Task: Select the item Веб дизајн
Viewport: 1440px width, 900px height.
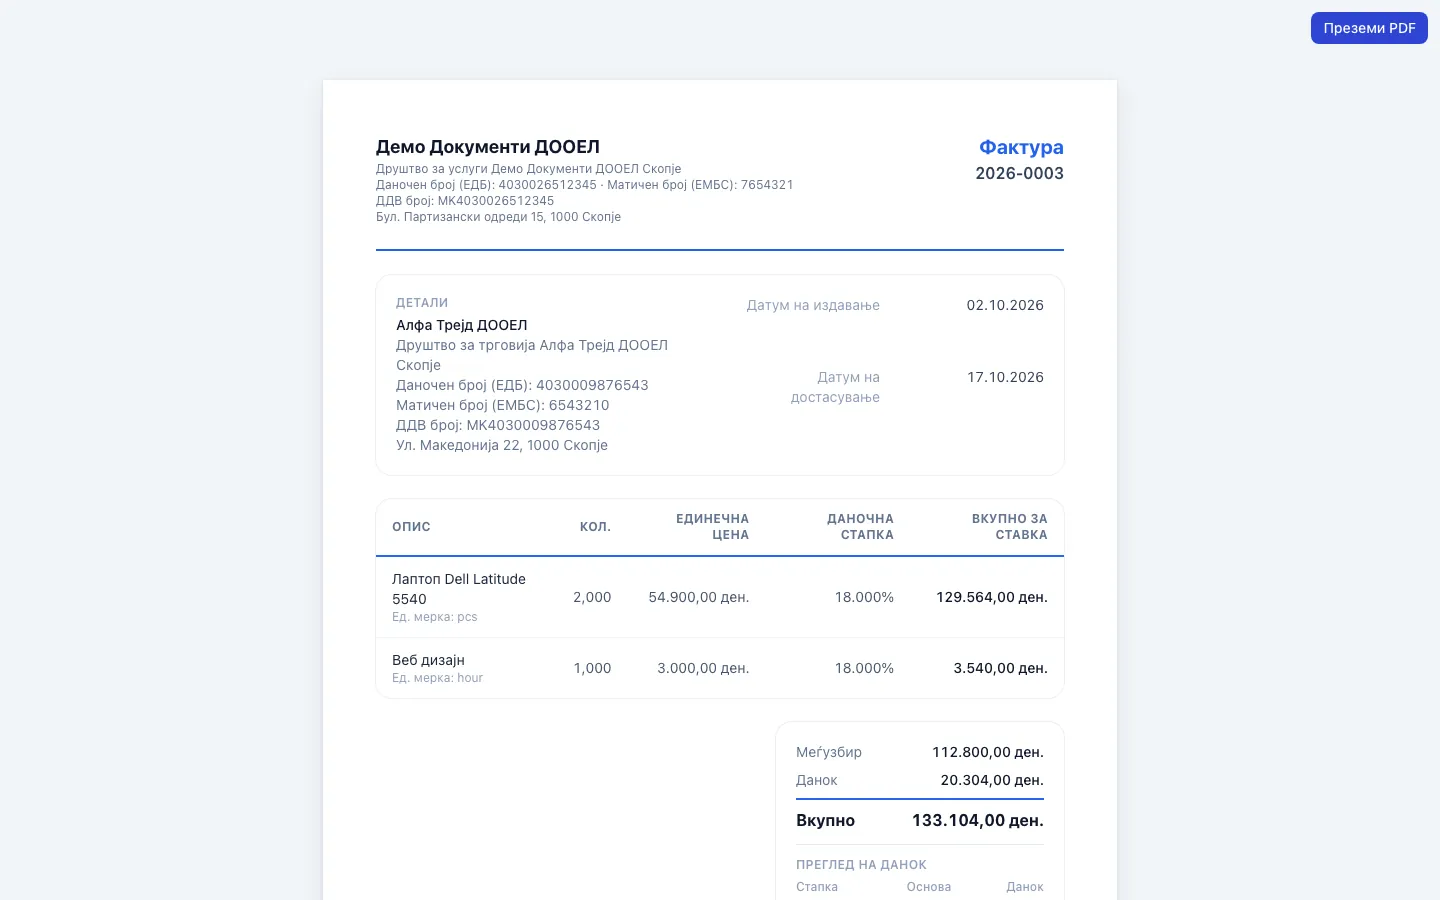Action: 428,660
